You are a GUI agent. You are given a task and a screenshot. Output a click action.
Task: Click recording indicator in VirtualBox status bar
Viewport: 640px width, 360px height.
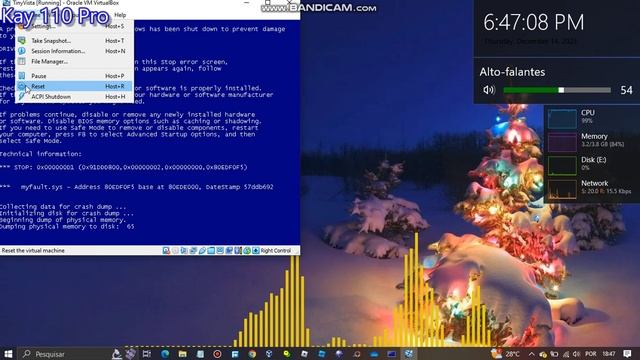tap(229, 250)
